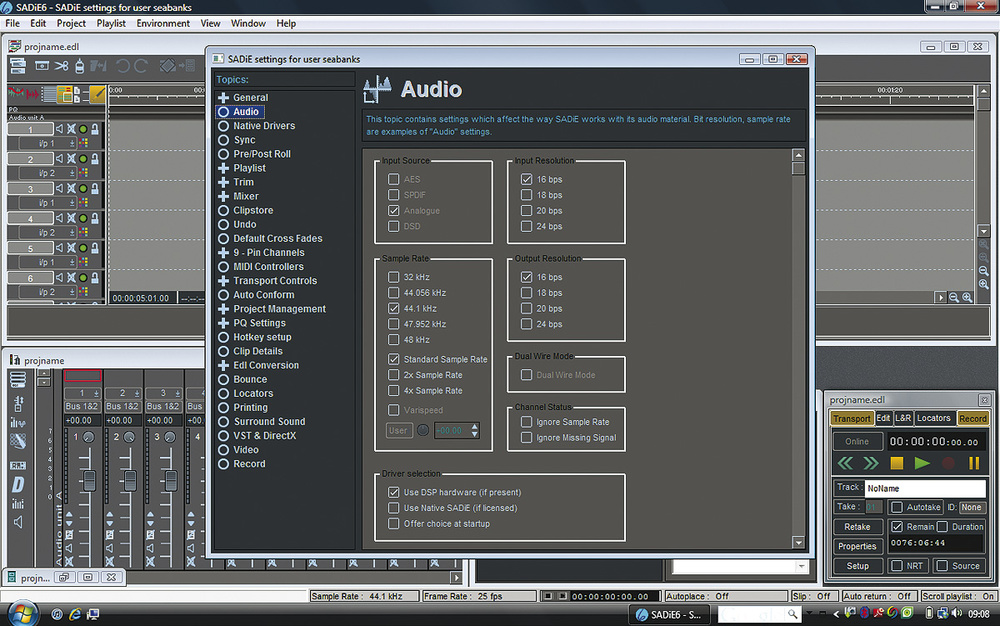This screenshot has width=1000, height=626.
Task: Tick the Use Native SADiE checkbox
Action: [x=394, y=508]
